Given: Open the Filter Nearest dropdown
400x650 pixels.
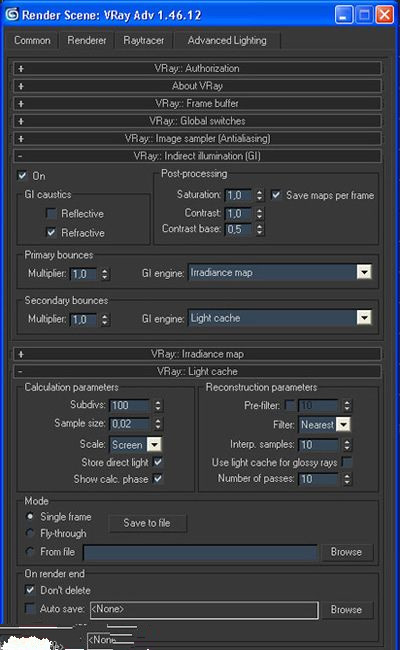Looking at the screenshot, I should [343, 424].
